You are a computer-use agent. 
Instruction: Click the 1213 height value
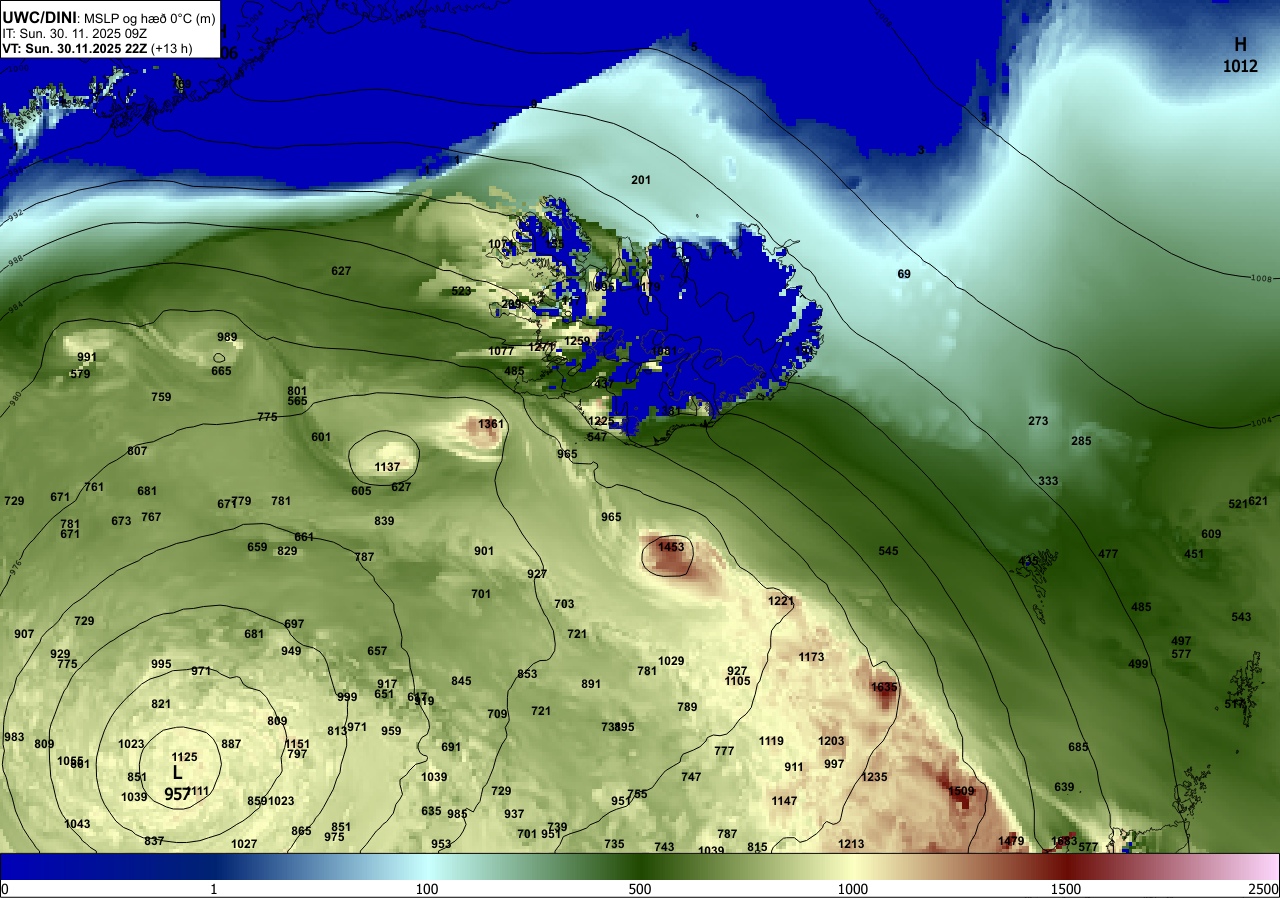click(x=851, y=844)
